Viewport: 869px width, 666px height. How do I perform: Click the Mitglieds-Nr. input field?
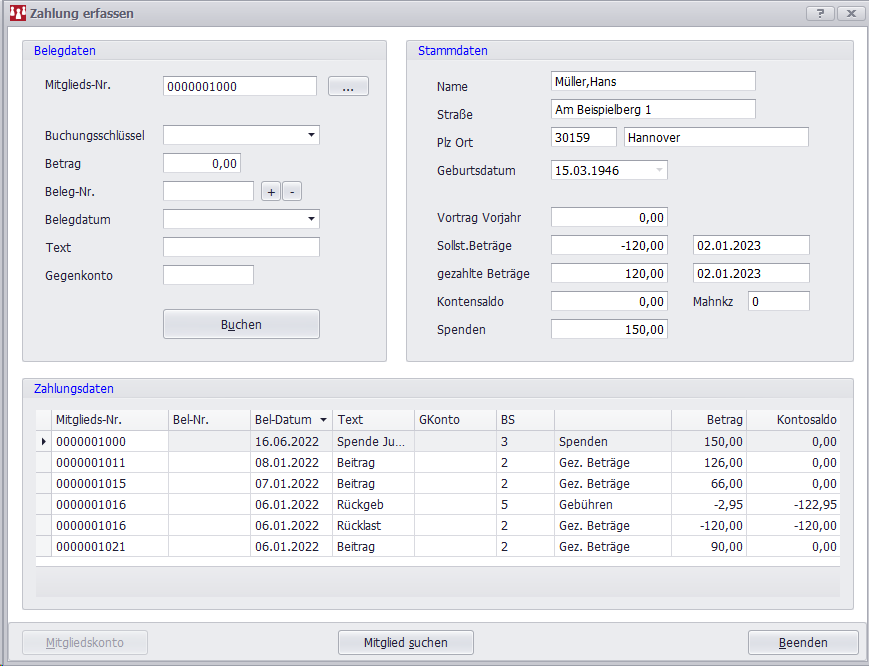(239, 87)
